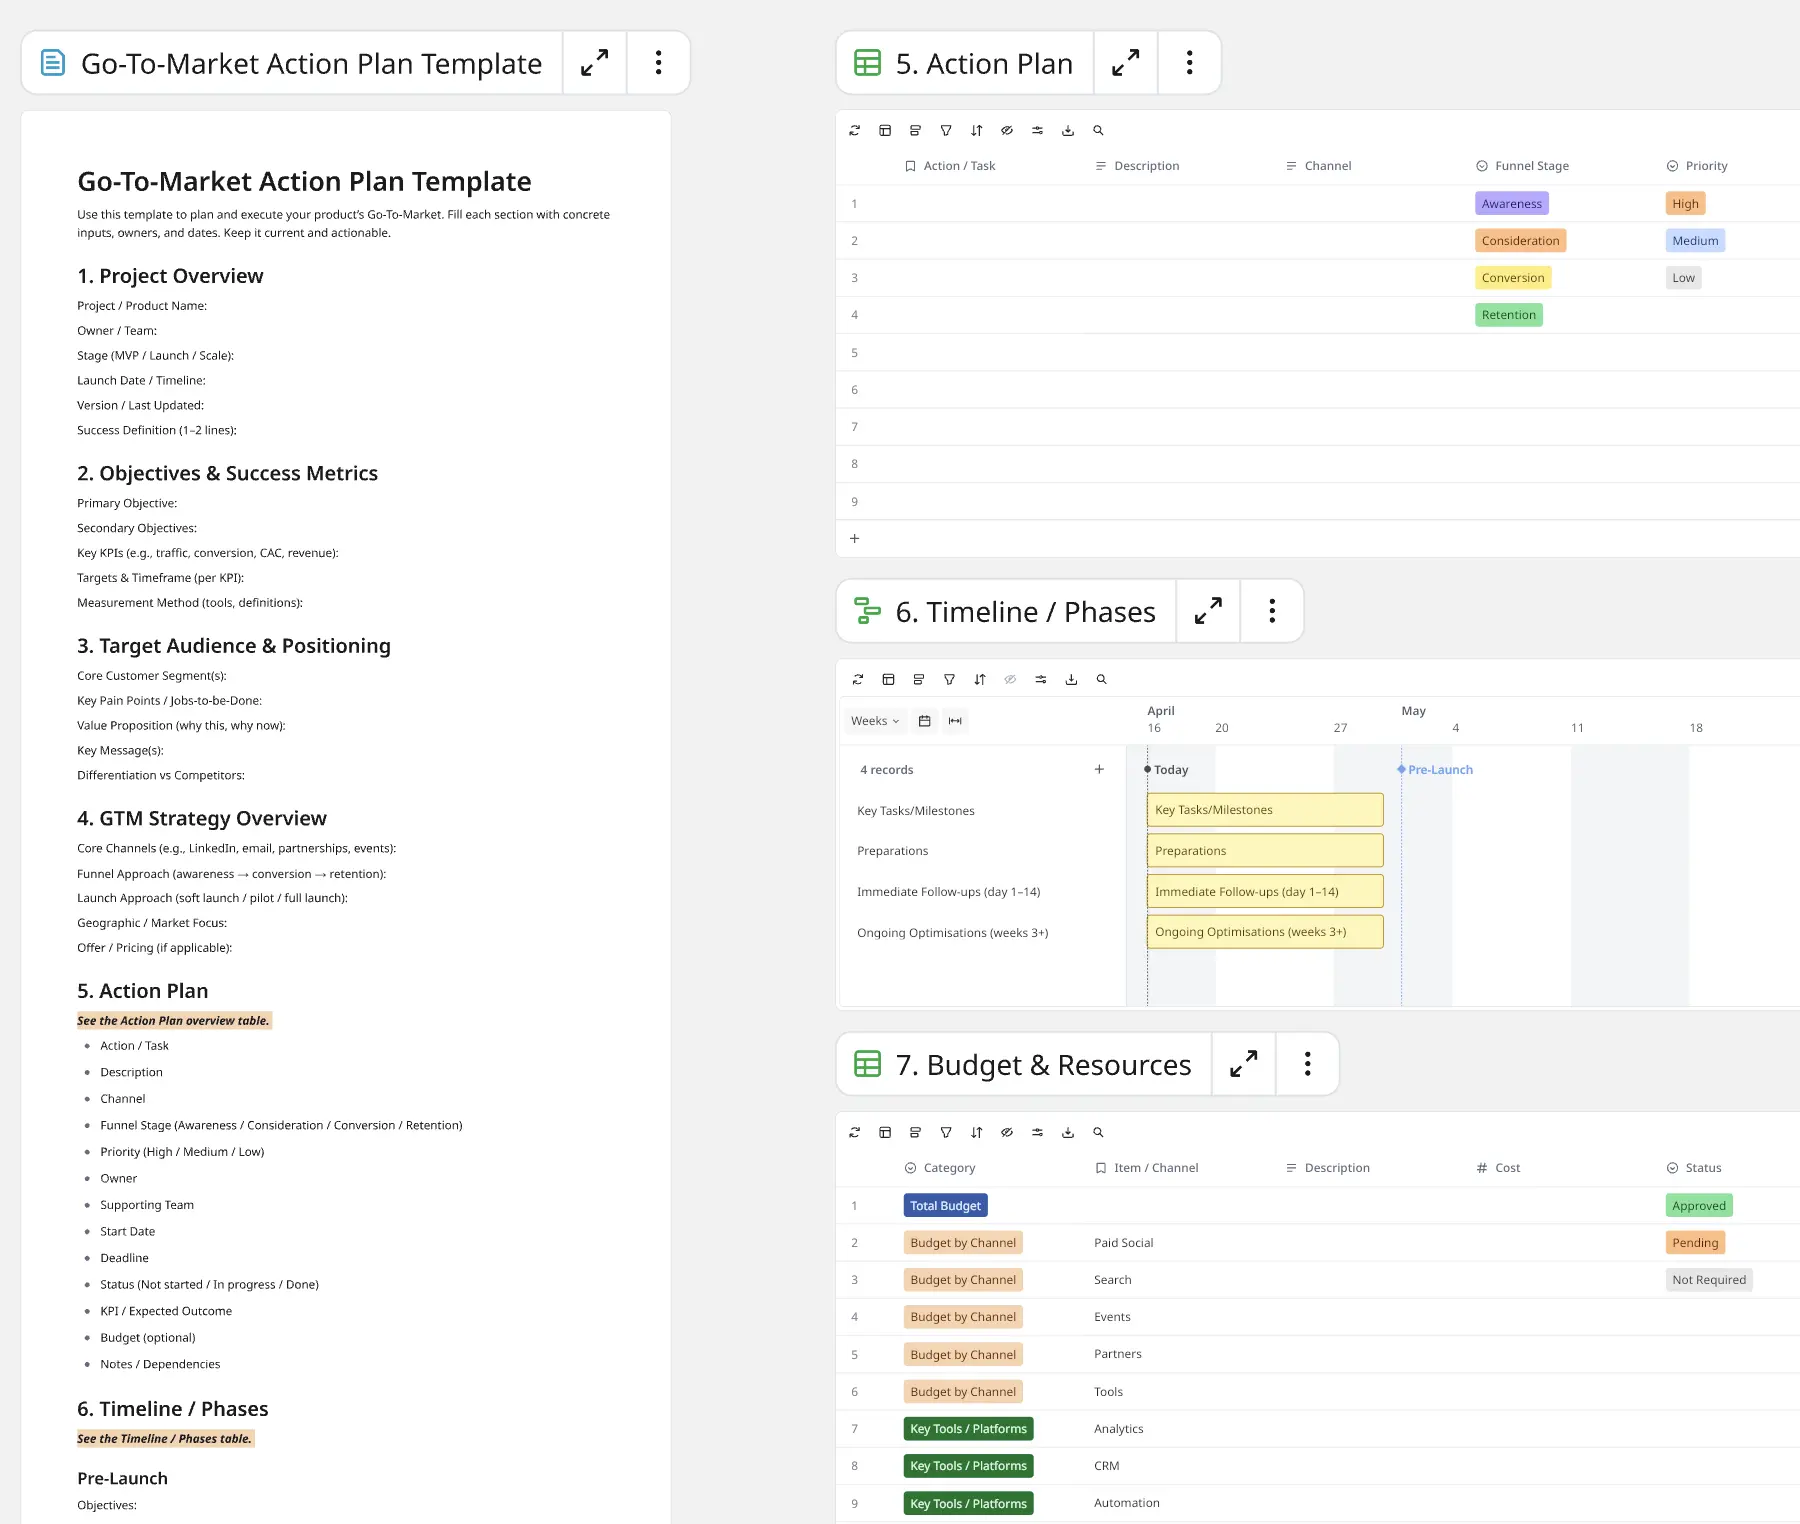Select the purple Awareness tag

pos(1511,204)
